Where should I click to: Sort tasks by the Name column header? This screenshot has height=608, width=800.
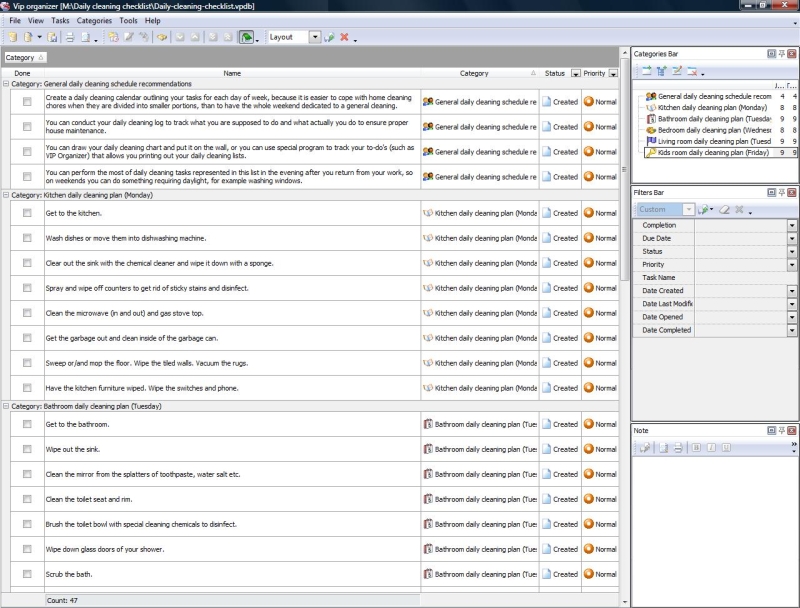232,73
